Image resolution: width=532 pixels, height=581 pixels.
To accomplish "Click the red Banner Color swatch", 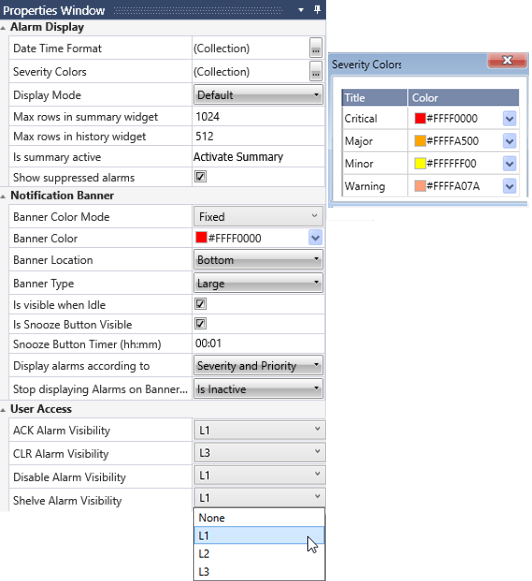I will (x=201, y=238).
